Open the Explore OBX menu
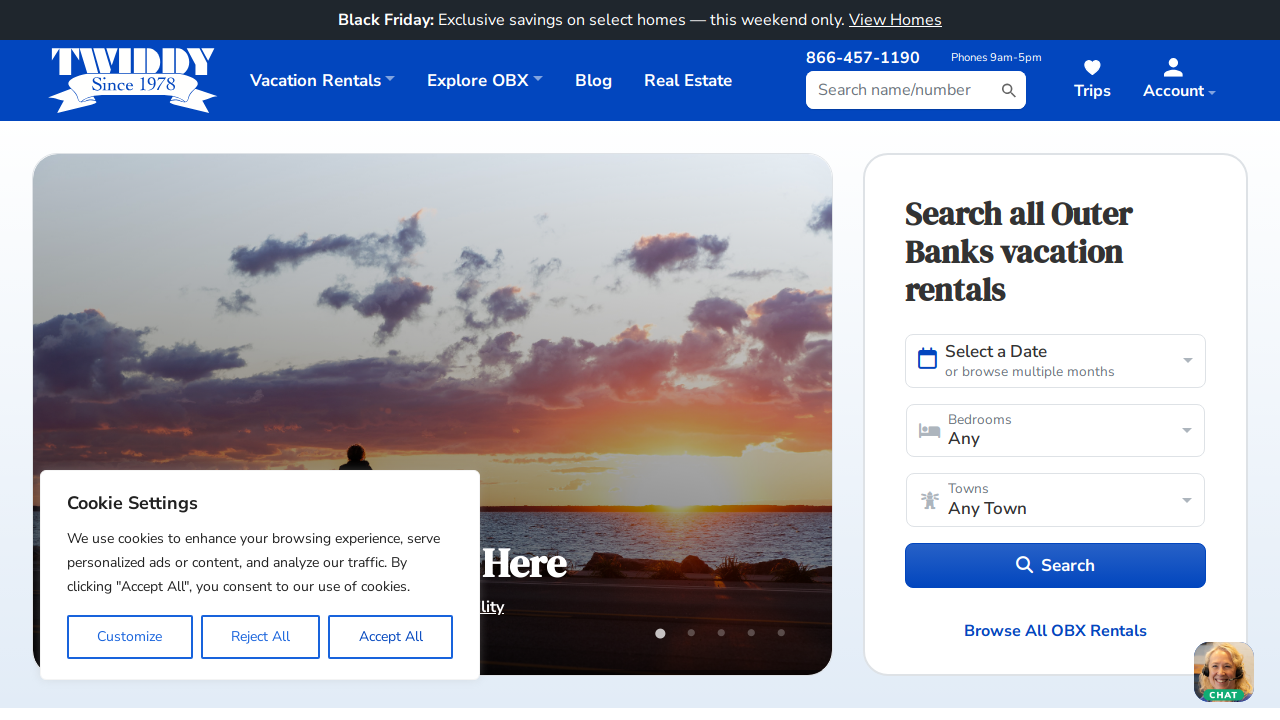This screenshot has height=720, width=1280. tap(485, 80)
